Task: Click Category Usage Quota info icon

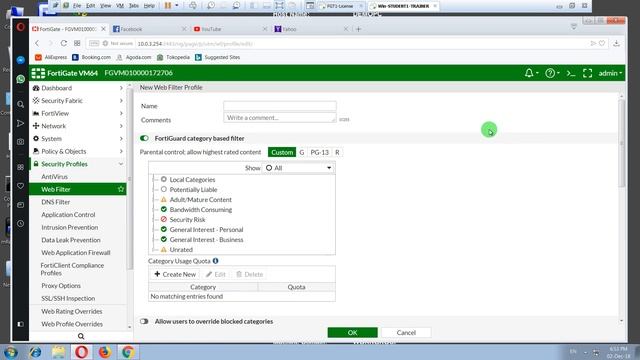Action: pos(215,261)
